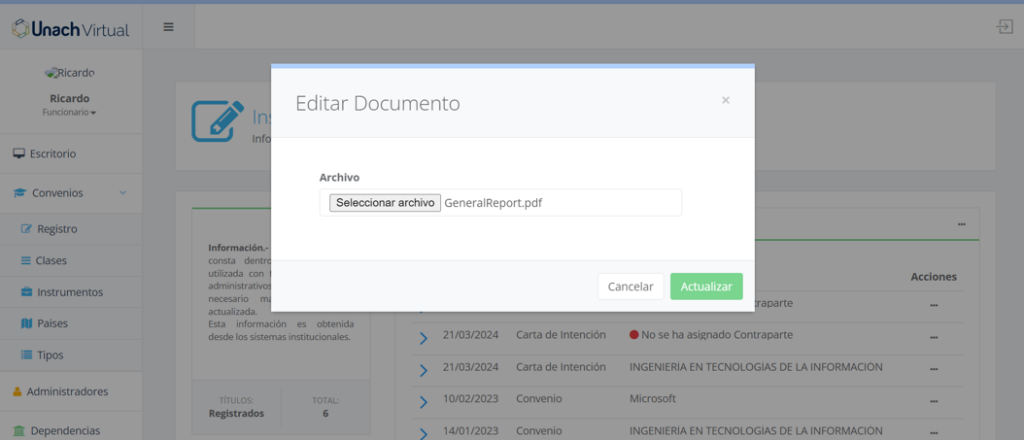This screenshot has width=1024, height=440.
Task: Click the red status dot in 21/03/2024 row
Action: pos(633,335)
